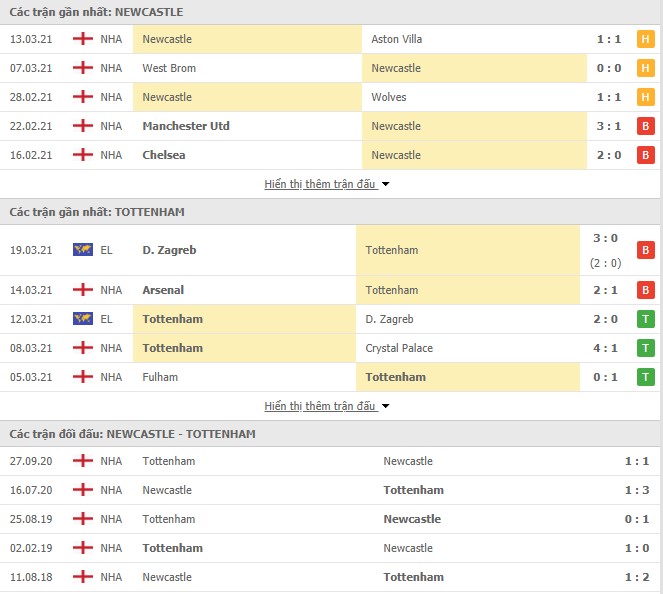The width and height of the screenshot is (663, 594).
Task: Click the red B badge on Manchester Utd row
Action: click(x=645, y=126)
